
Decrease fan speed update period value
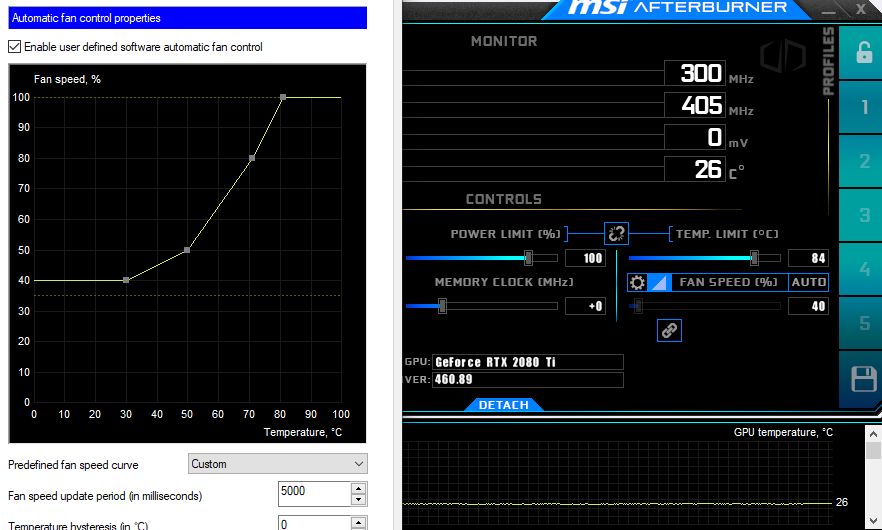[x=358, y=500]
